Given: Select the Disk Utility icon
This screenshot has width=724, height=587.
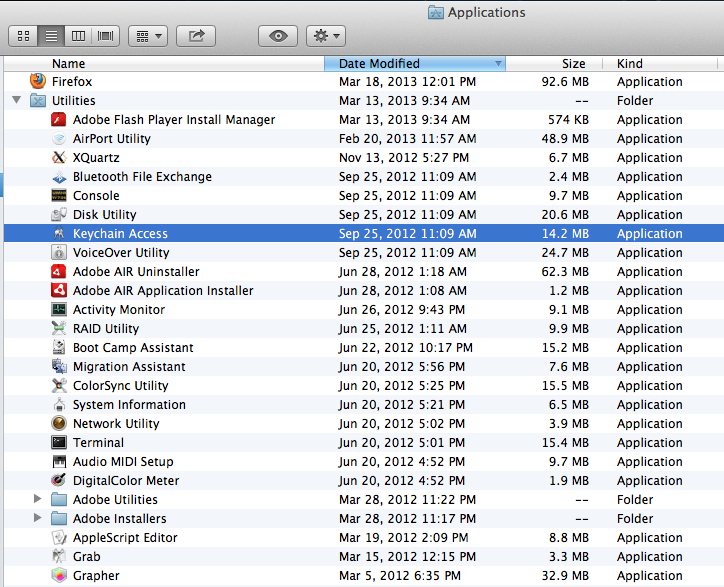Looking at the screenshot, I should [x=59, y=214].
